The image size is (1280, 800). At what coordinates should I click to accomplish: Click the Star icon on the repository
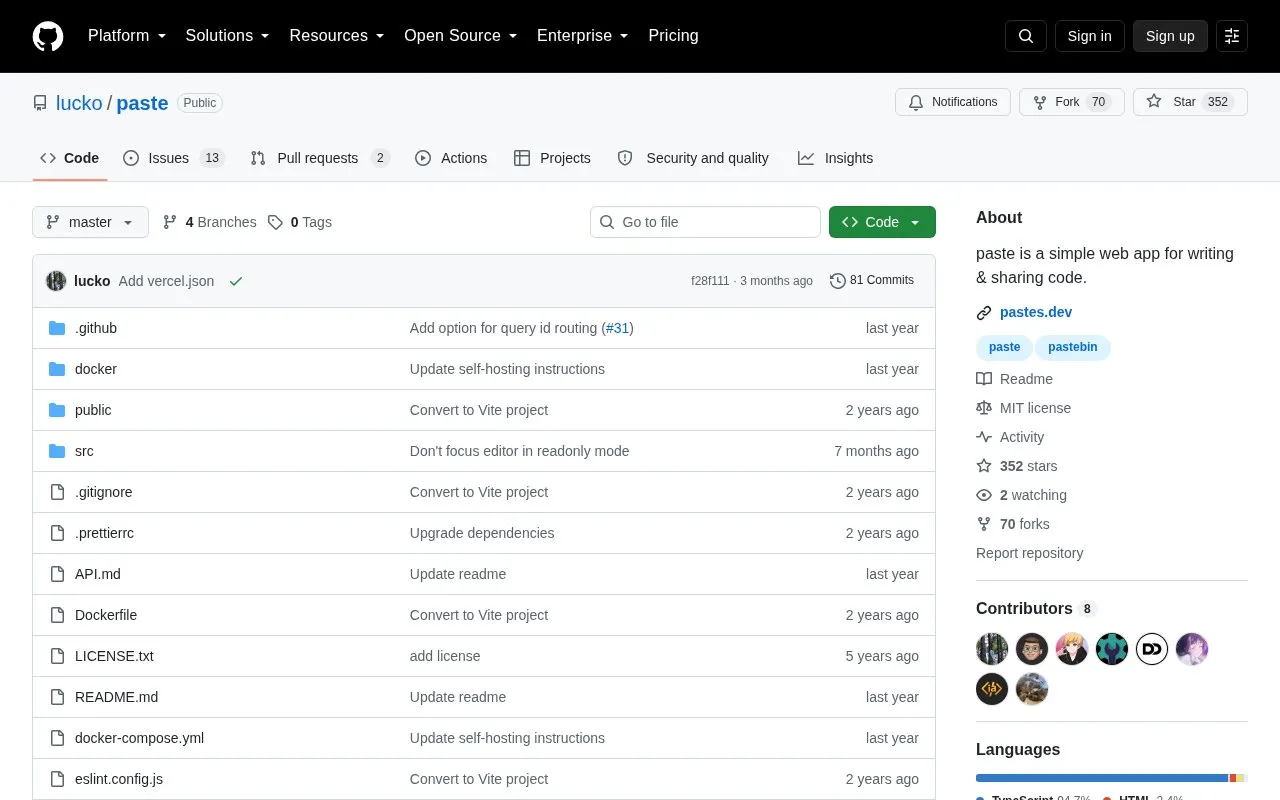tap(1154, 102)
